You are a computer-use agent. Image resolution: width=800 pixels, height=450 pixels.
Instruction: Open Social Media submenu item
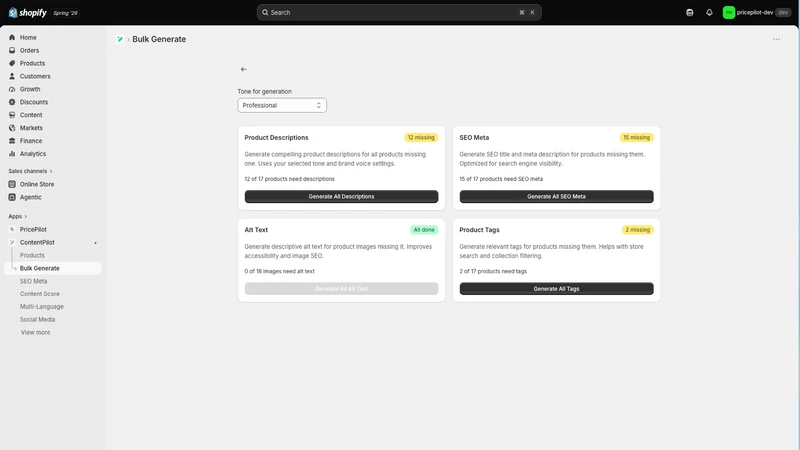coord(37,319)
